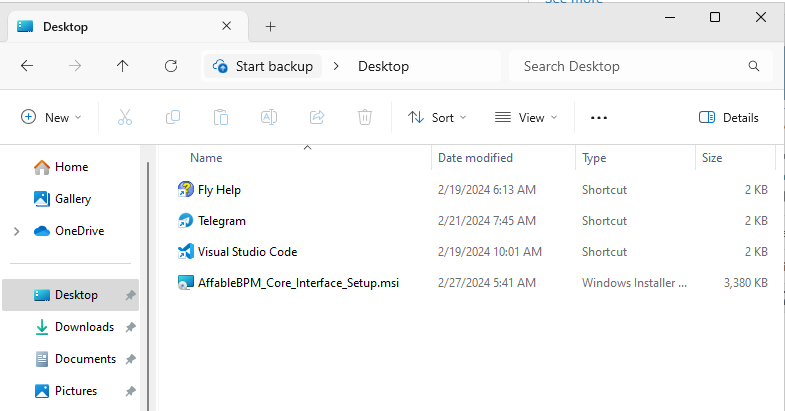Select Desktop in the navigation pane

pos(71,295)
